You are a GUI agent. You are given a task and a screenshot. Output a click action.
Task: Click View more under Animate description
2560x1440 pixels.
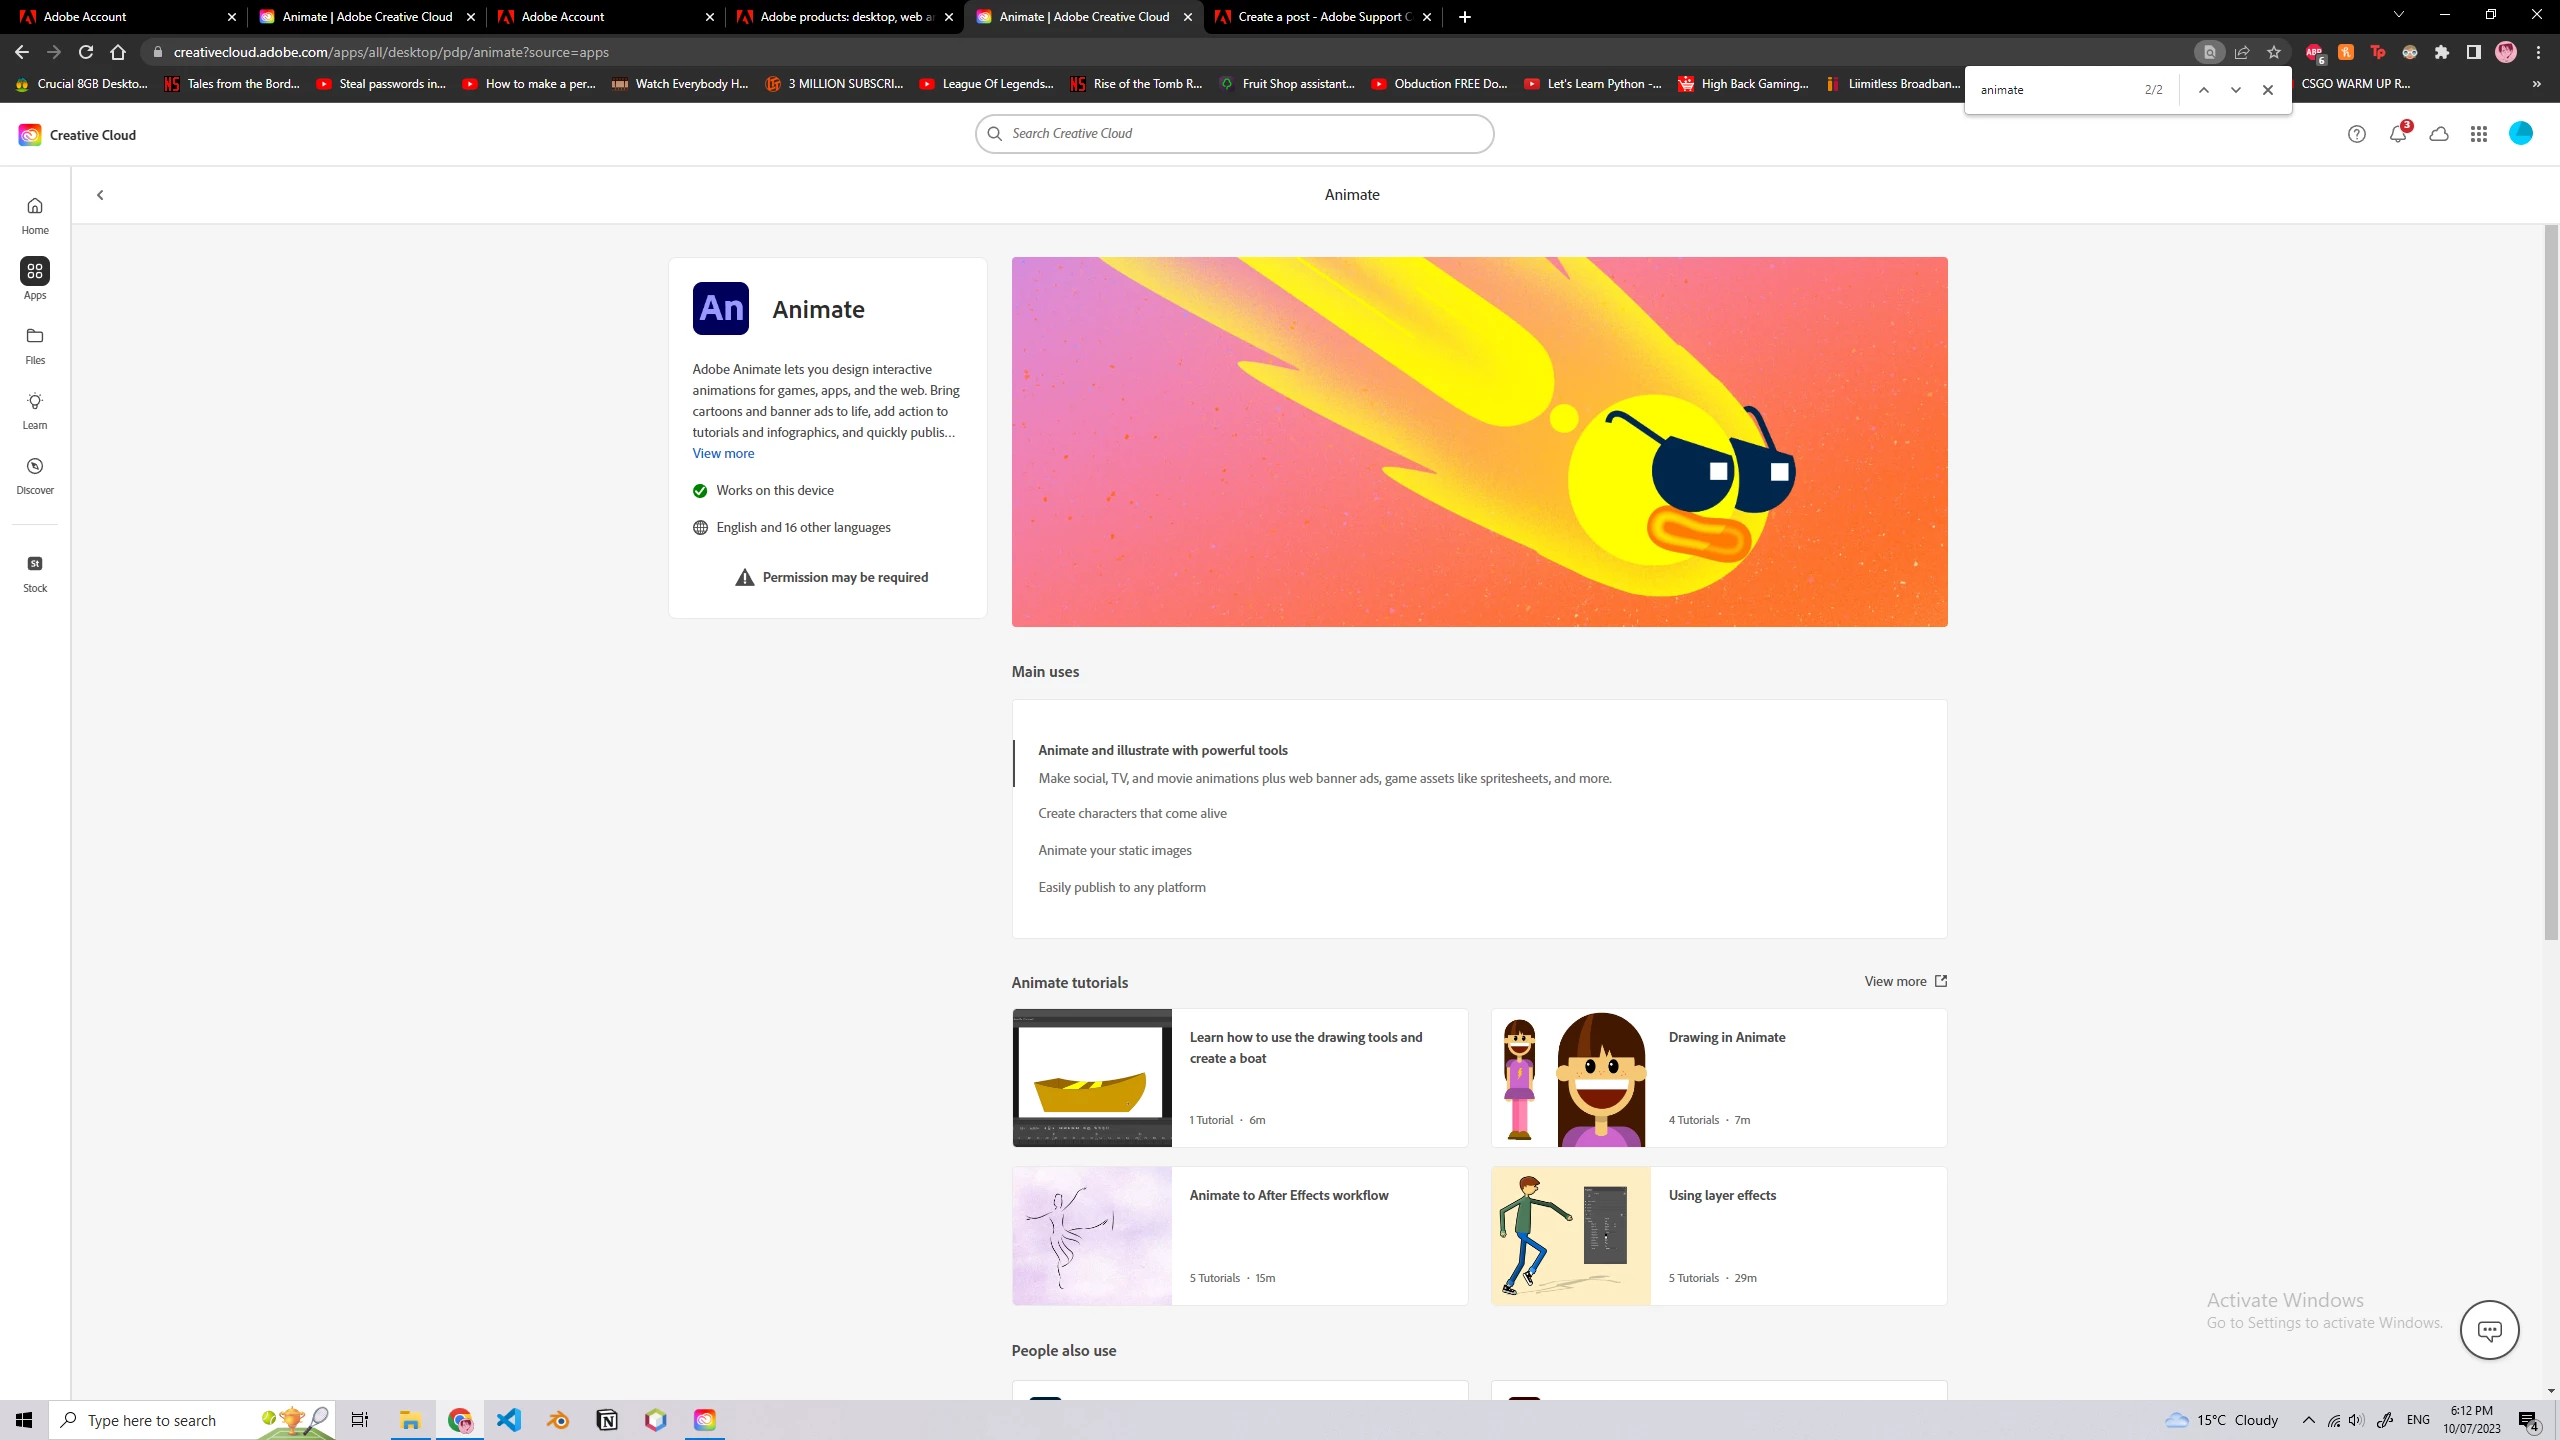pos(723,453)
